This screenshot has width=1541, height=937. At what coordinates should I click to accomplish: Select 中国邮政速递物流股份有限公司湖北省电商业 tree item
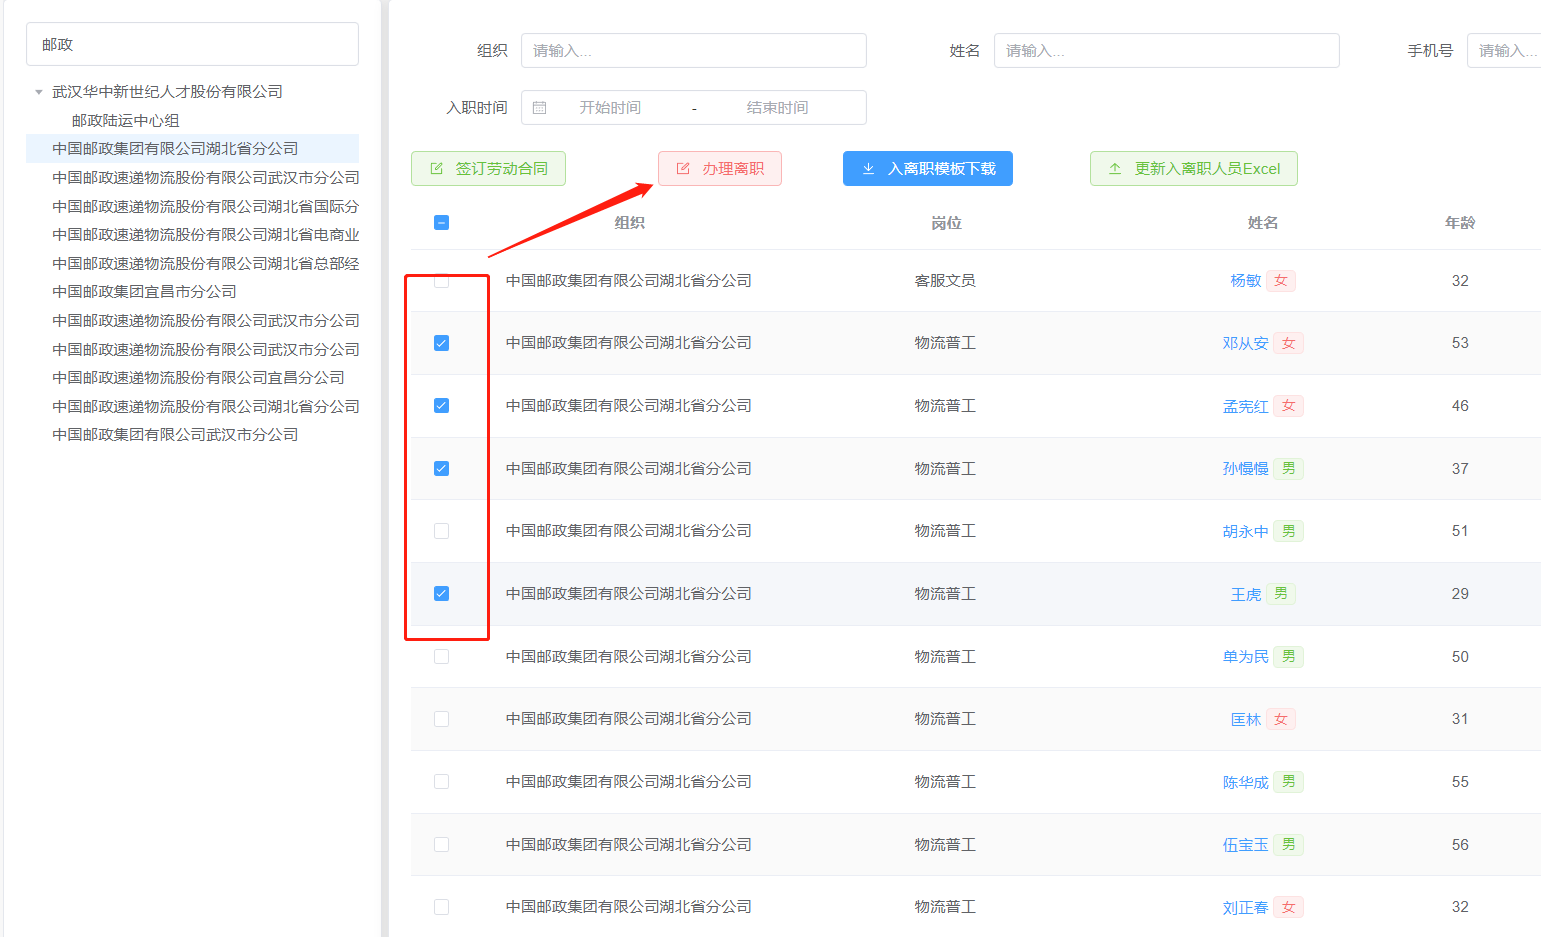point(205,235)
